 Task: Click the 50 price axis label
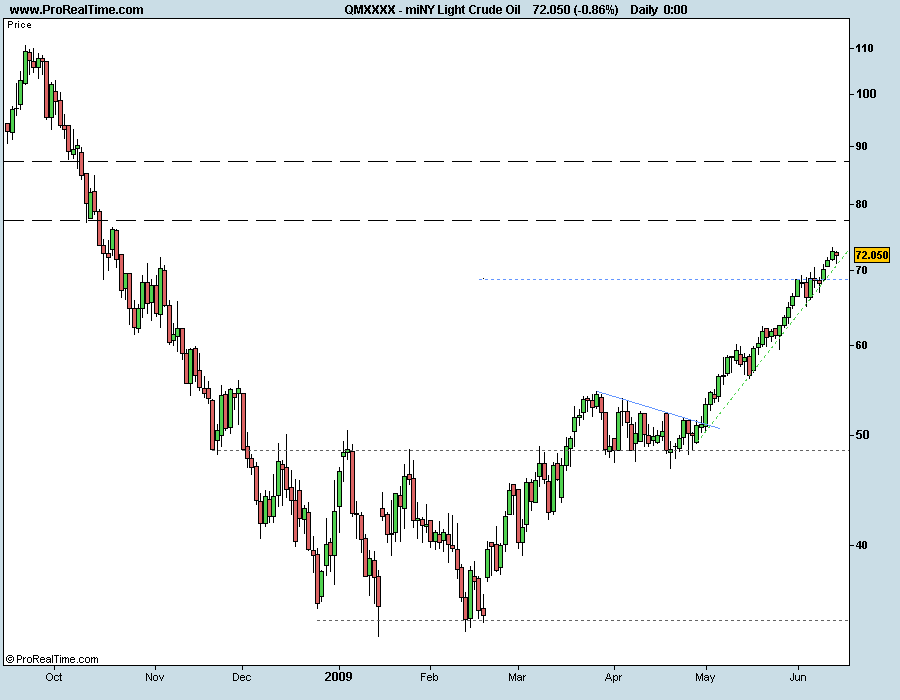[x=861, y=435]
